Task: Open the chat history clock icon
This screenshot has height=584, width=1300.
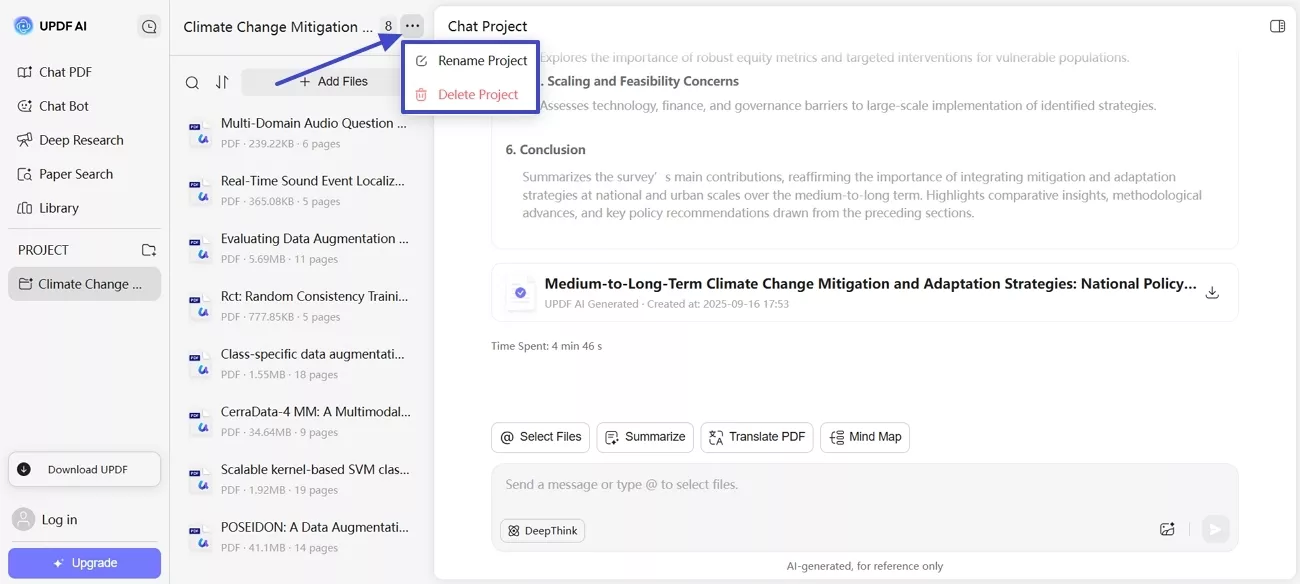Action: coord(149,27)
